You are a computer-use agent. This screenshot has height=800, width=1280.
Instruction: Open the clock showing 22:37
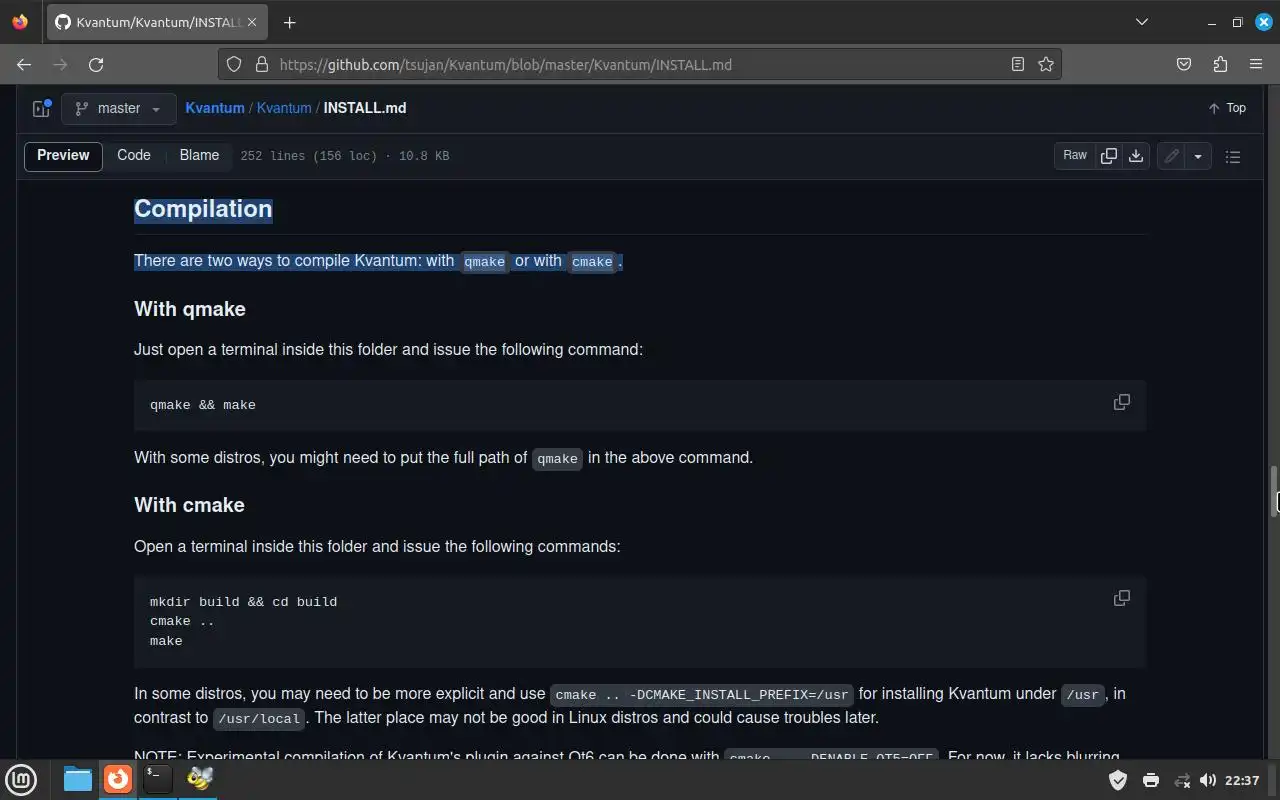[x=1242, y=780]
